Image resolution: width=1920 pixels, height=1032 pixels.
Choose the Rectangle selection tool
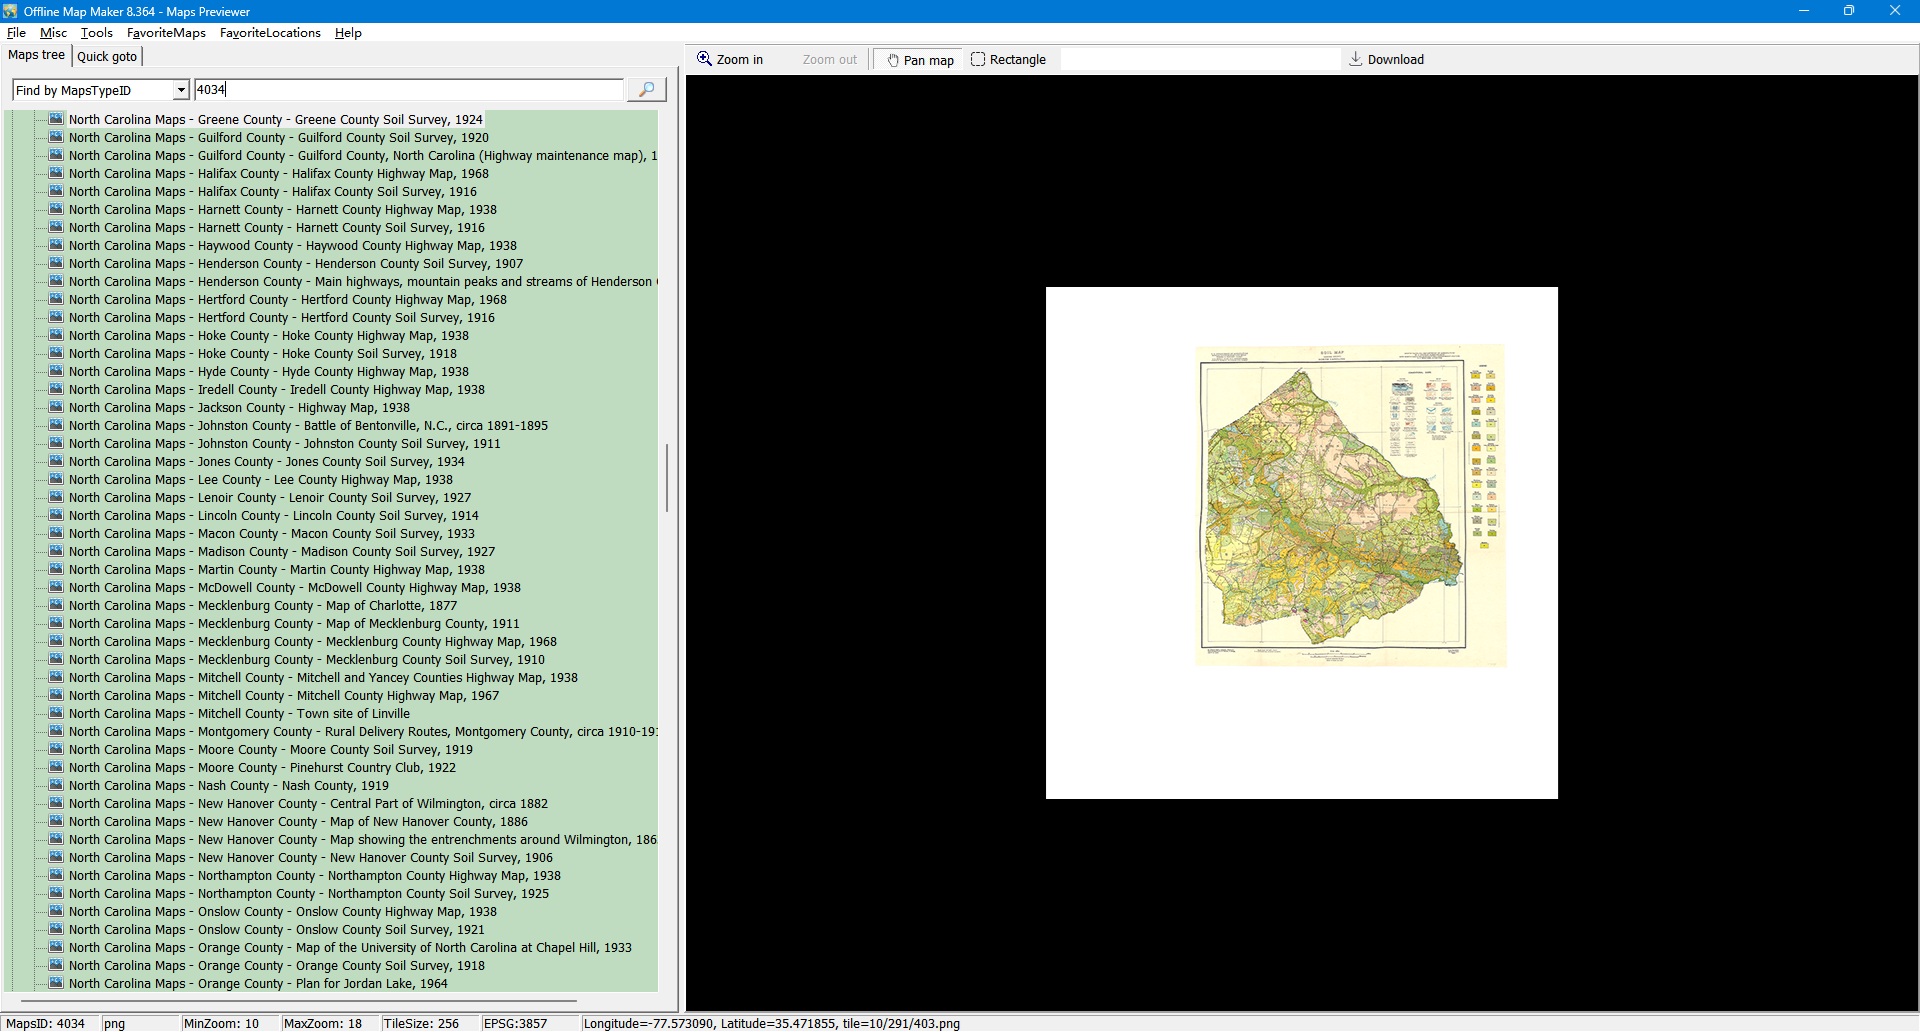(x=1008, y=60)
